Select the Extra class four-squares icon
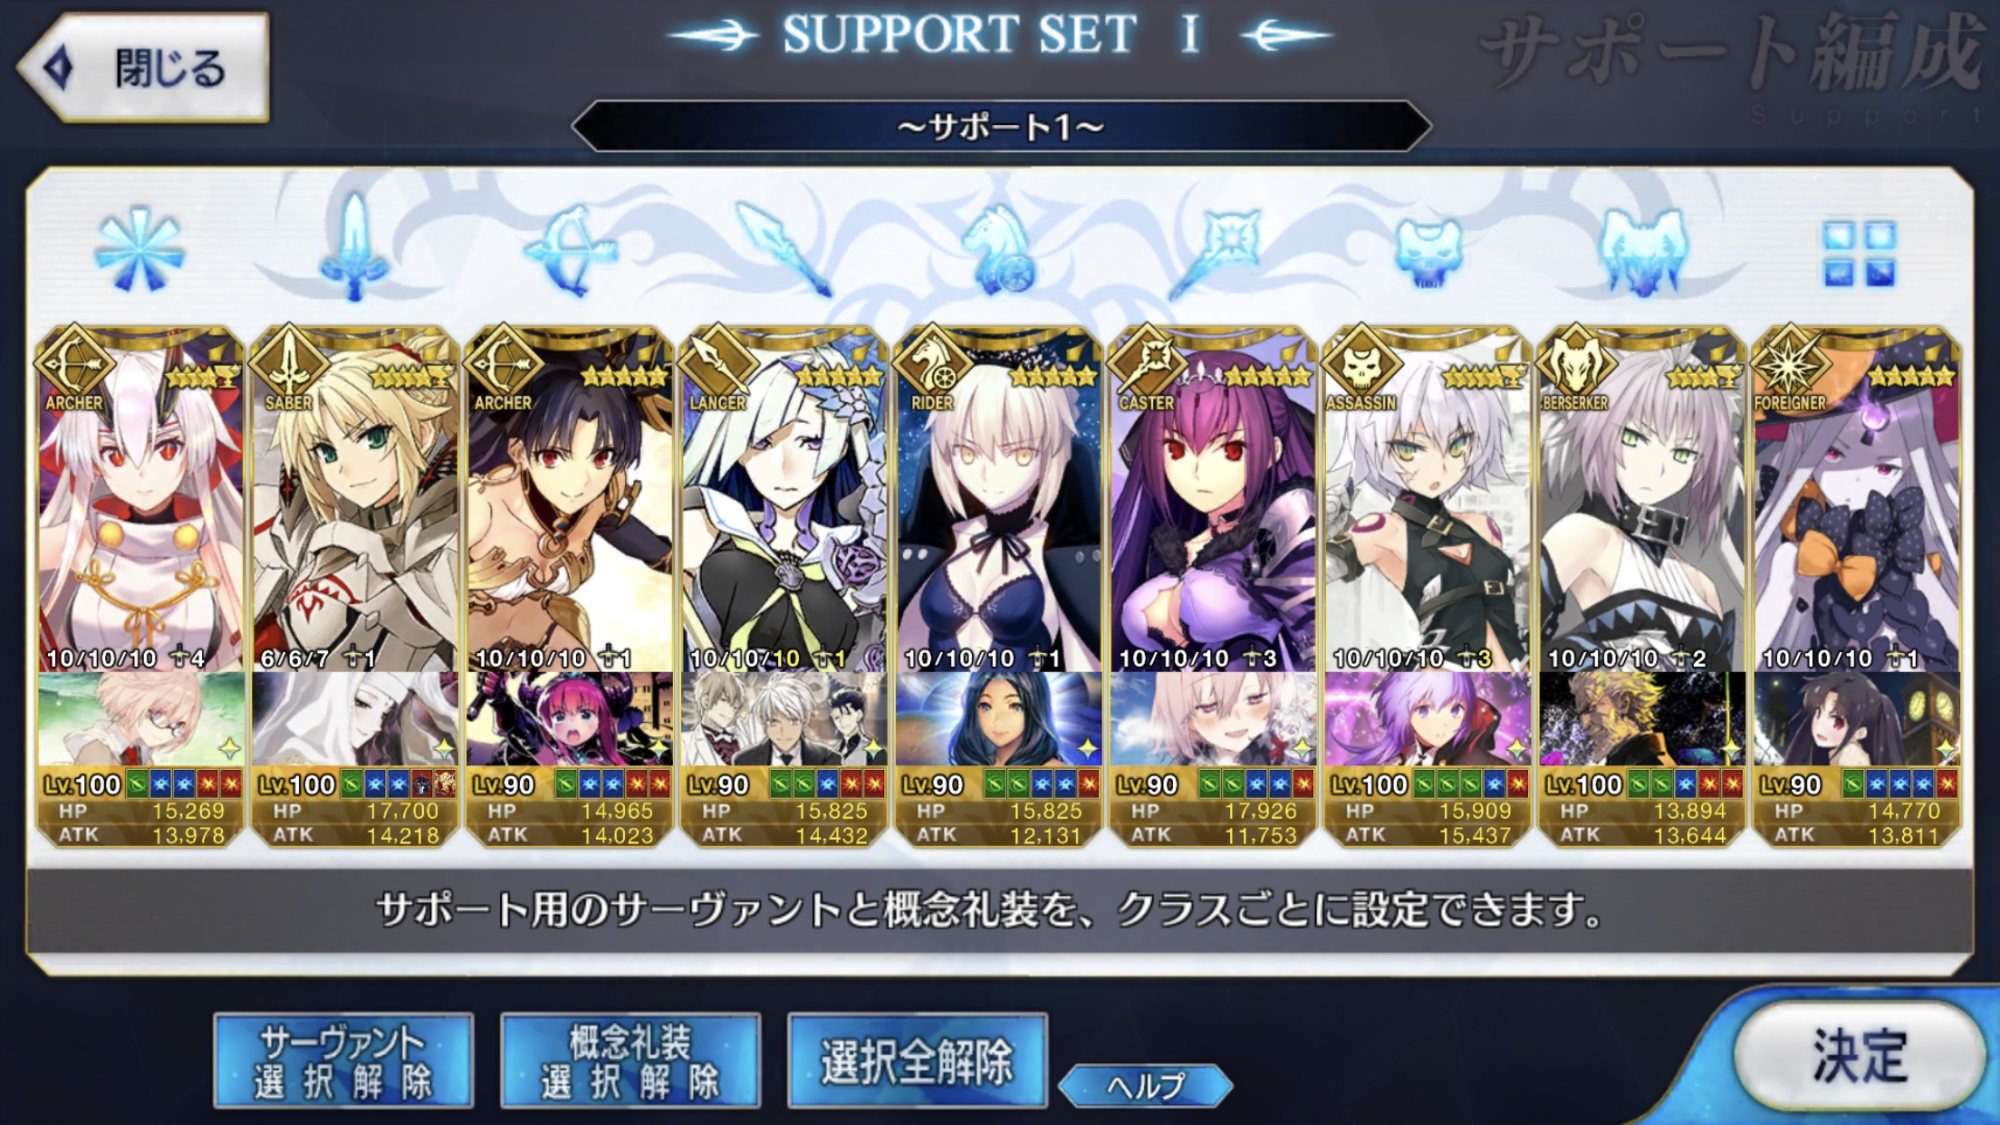The height and width of the screenshot is (1125, 2000). tap(1858, 253)
